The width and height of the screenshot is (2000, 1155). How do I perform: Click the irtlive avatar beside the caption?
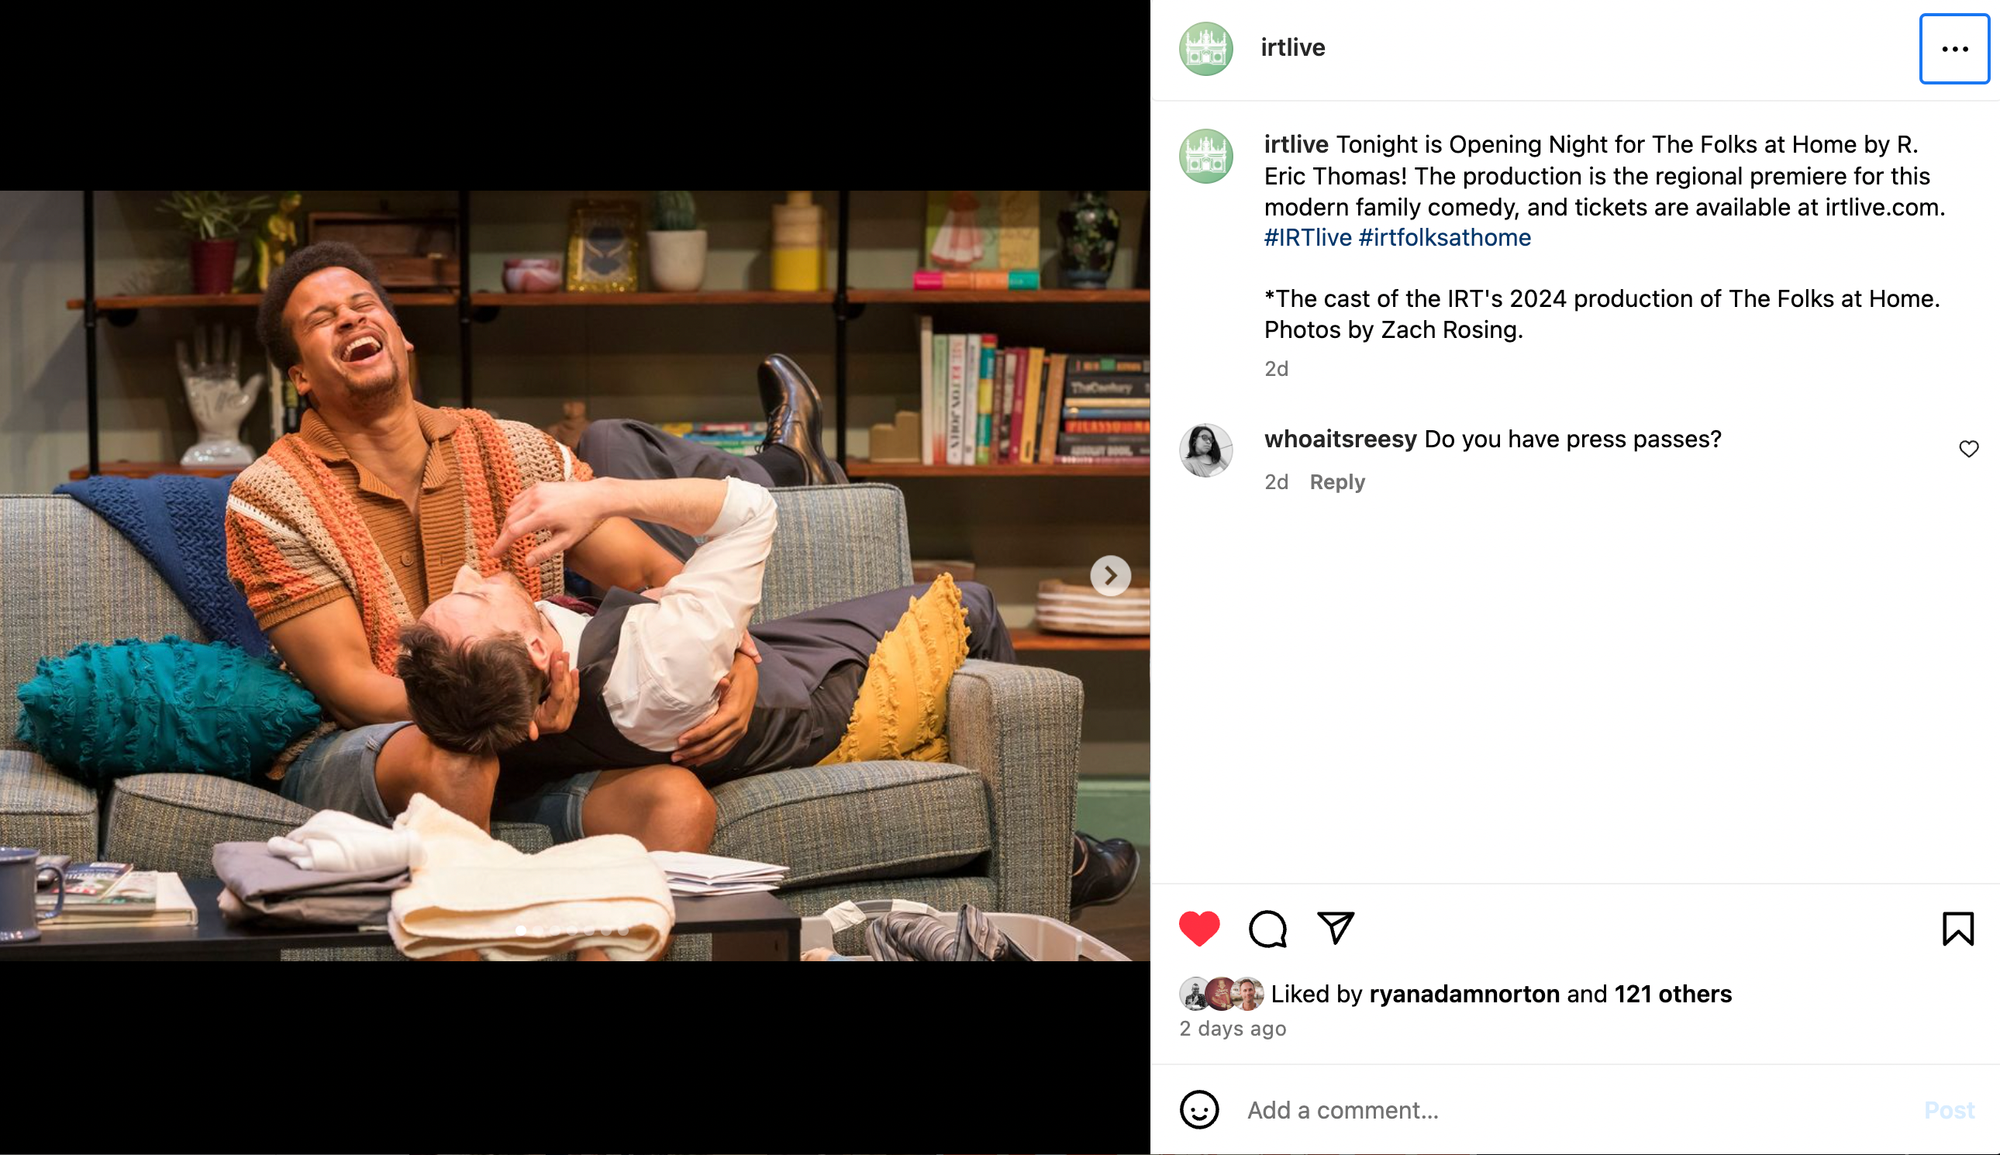point(1206,156)
